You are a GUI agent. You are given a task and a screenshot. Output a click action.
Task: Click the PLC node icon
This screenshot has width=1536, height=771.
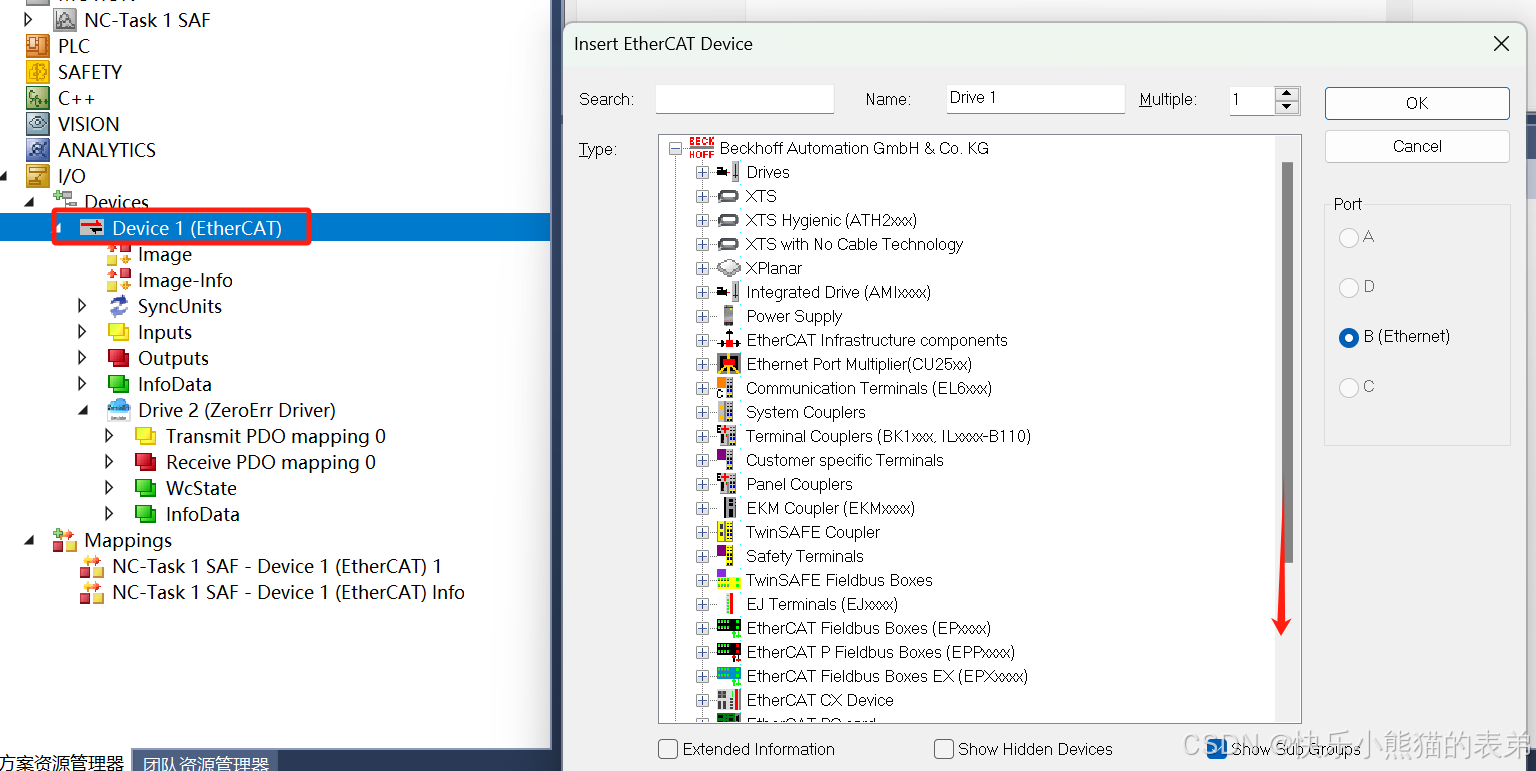tap(38, 46)
